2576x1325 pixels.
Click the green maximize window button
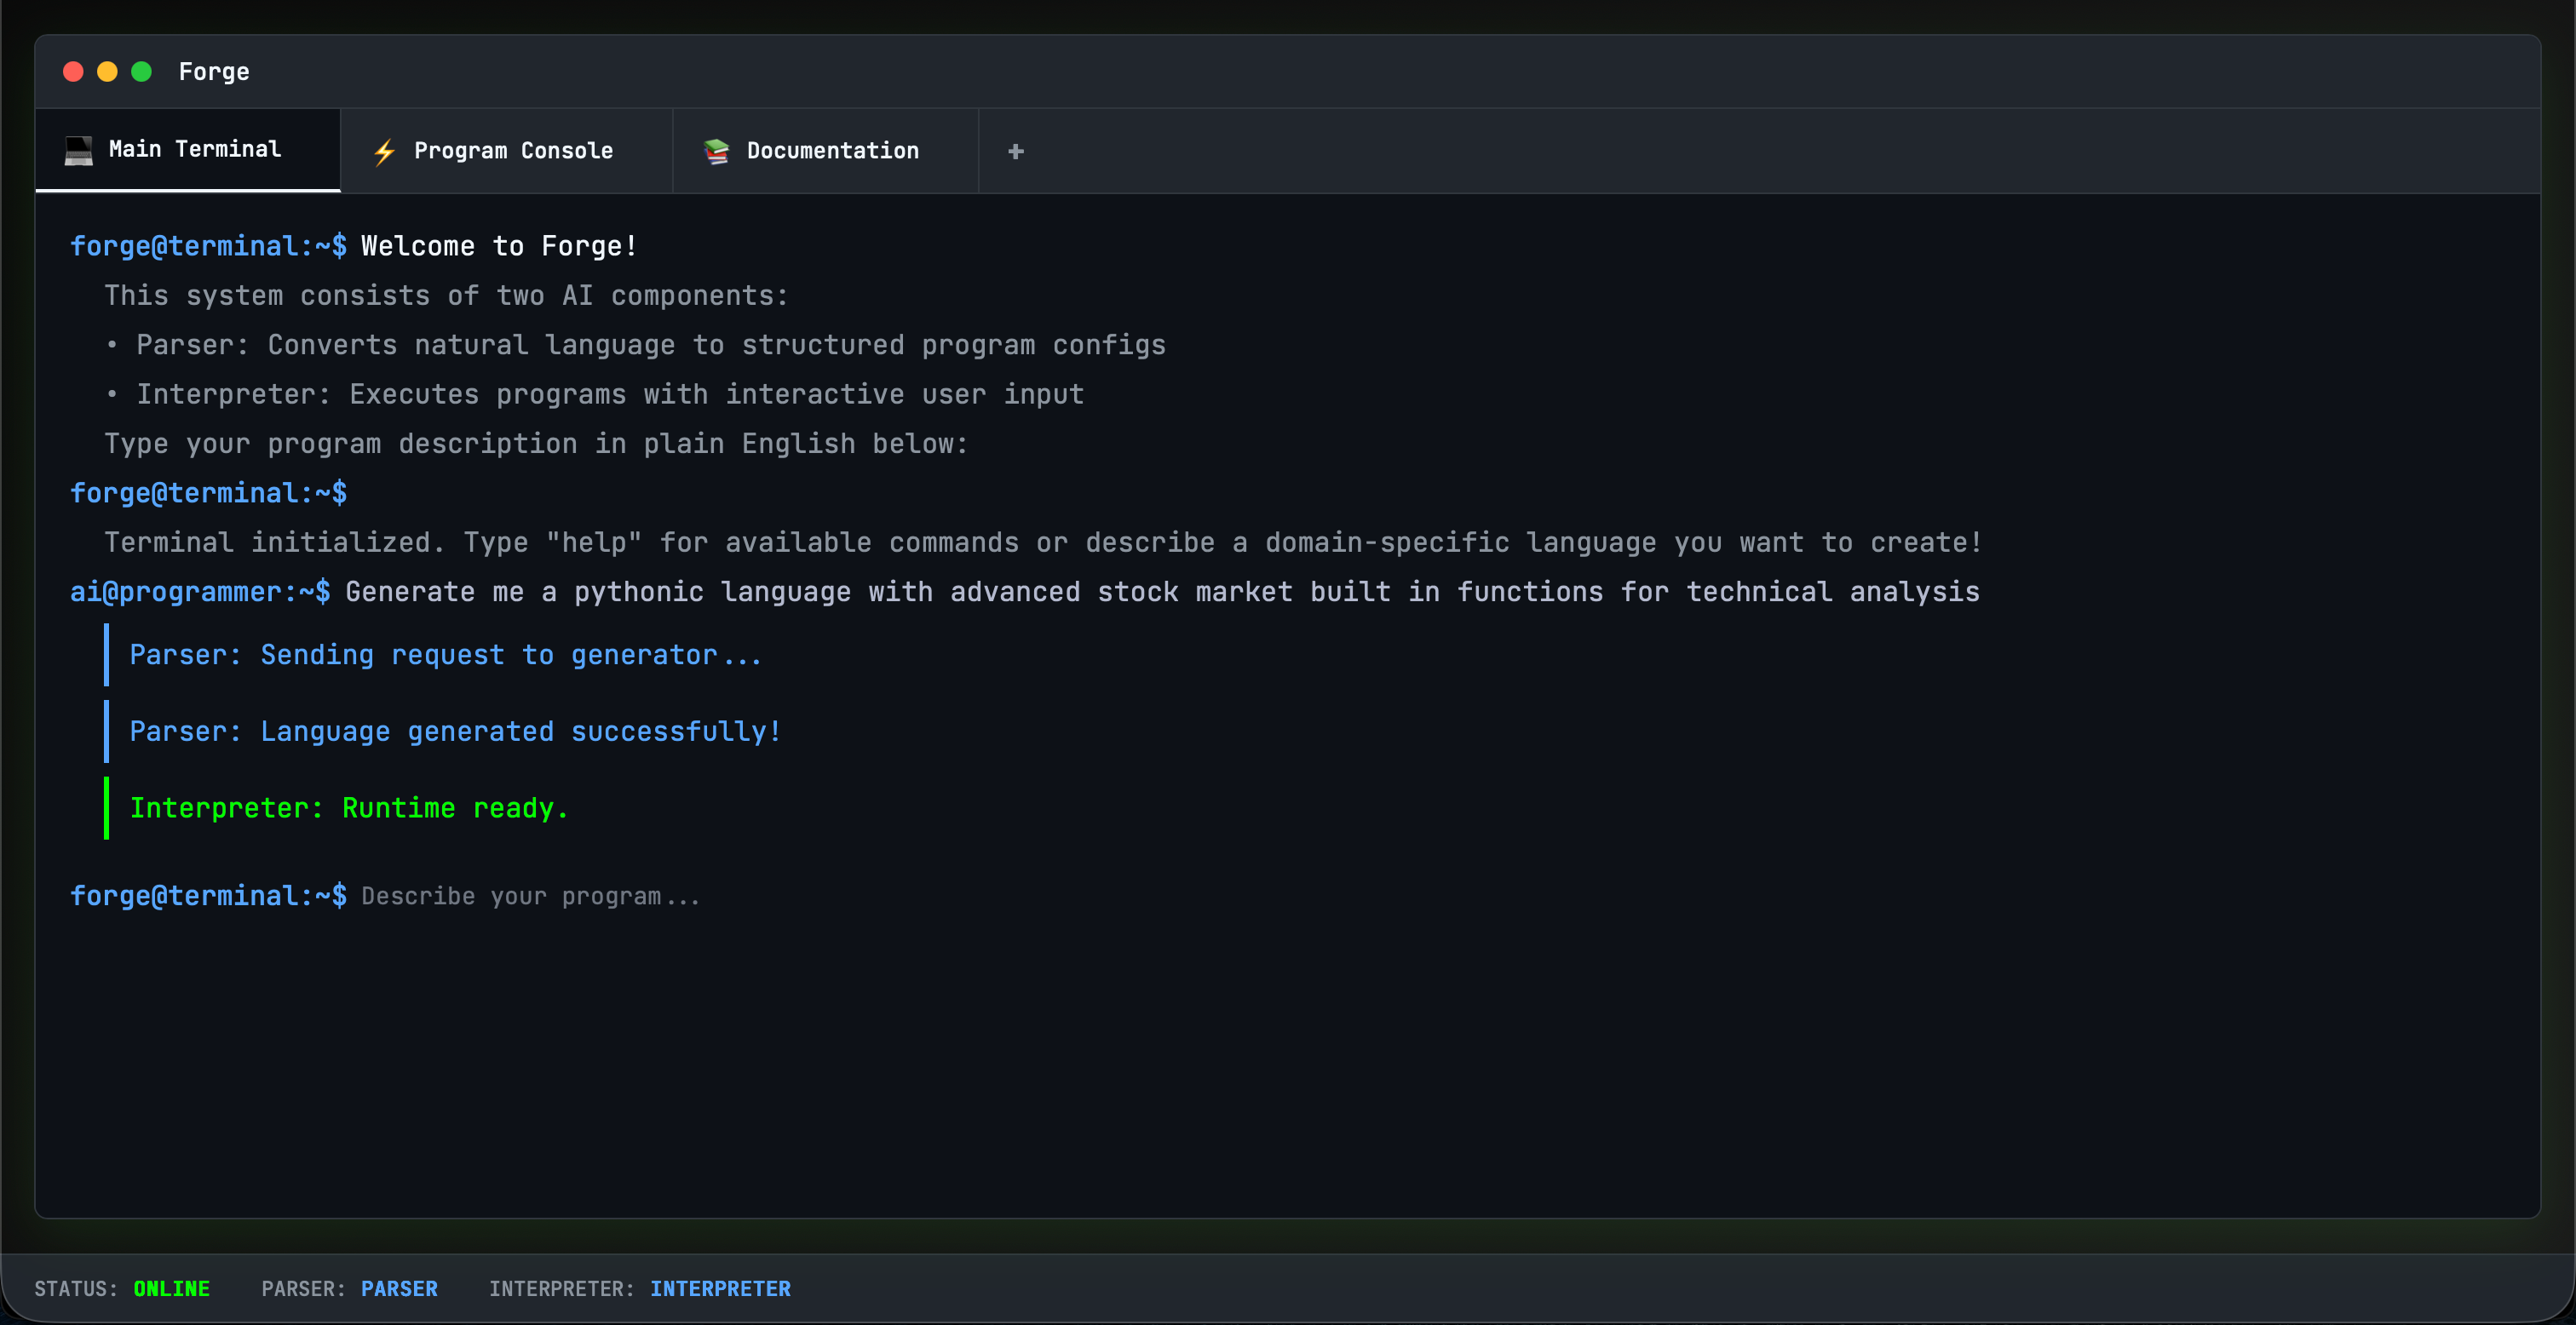(x=142, y=72)
